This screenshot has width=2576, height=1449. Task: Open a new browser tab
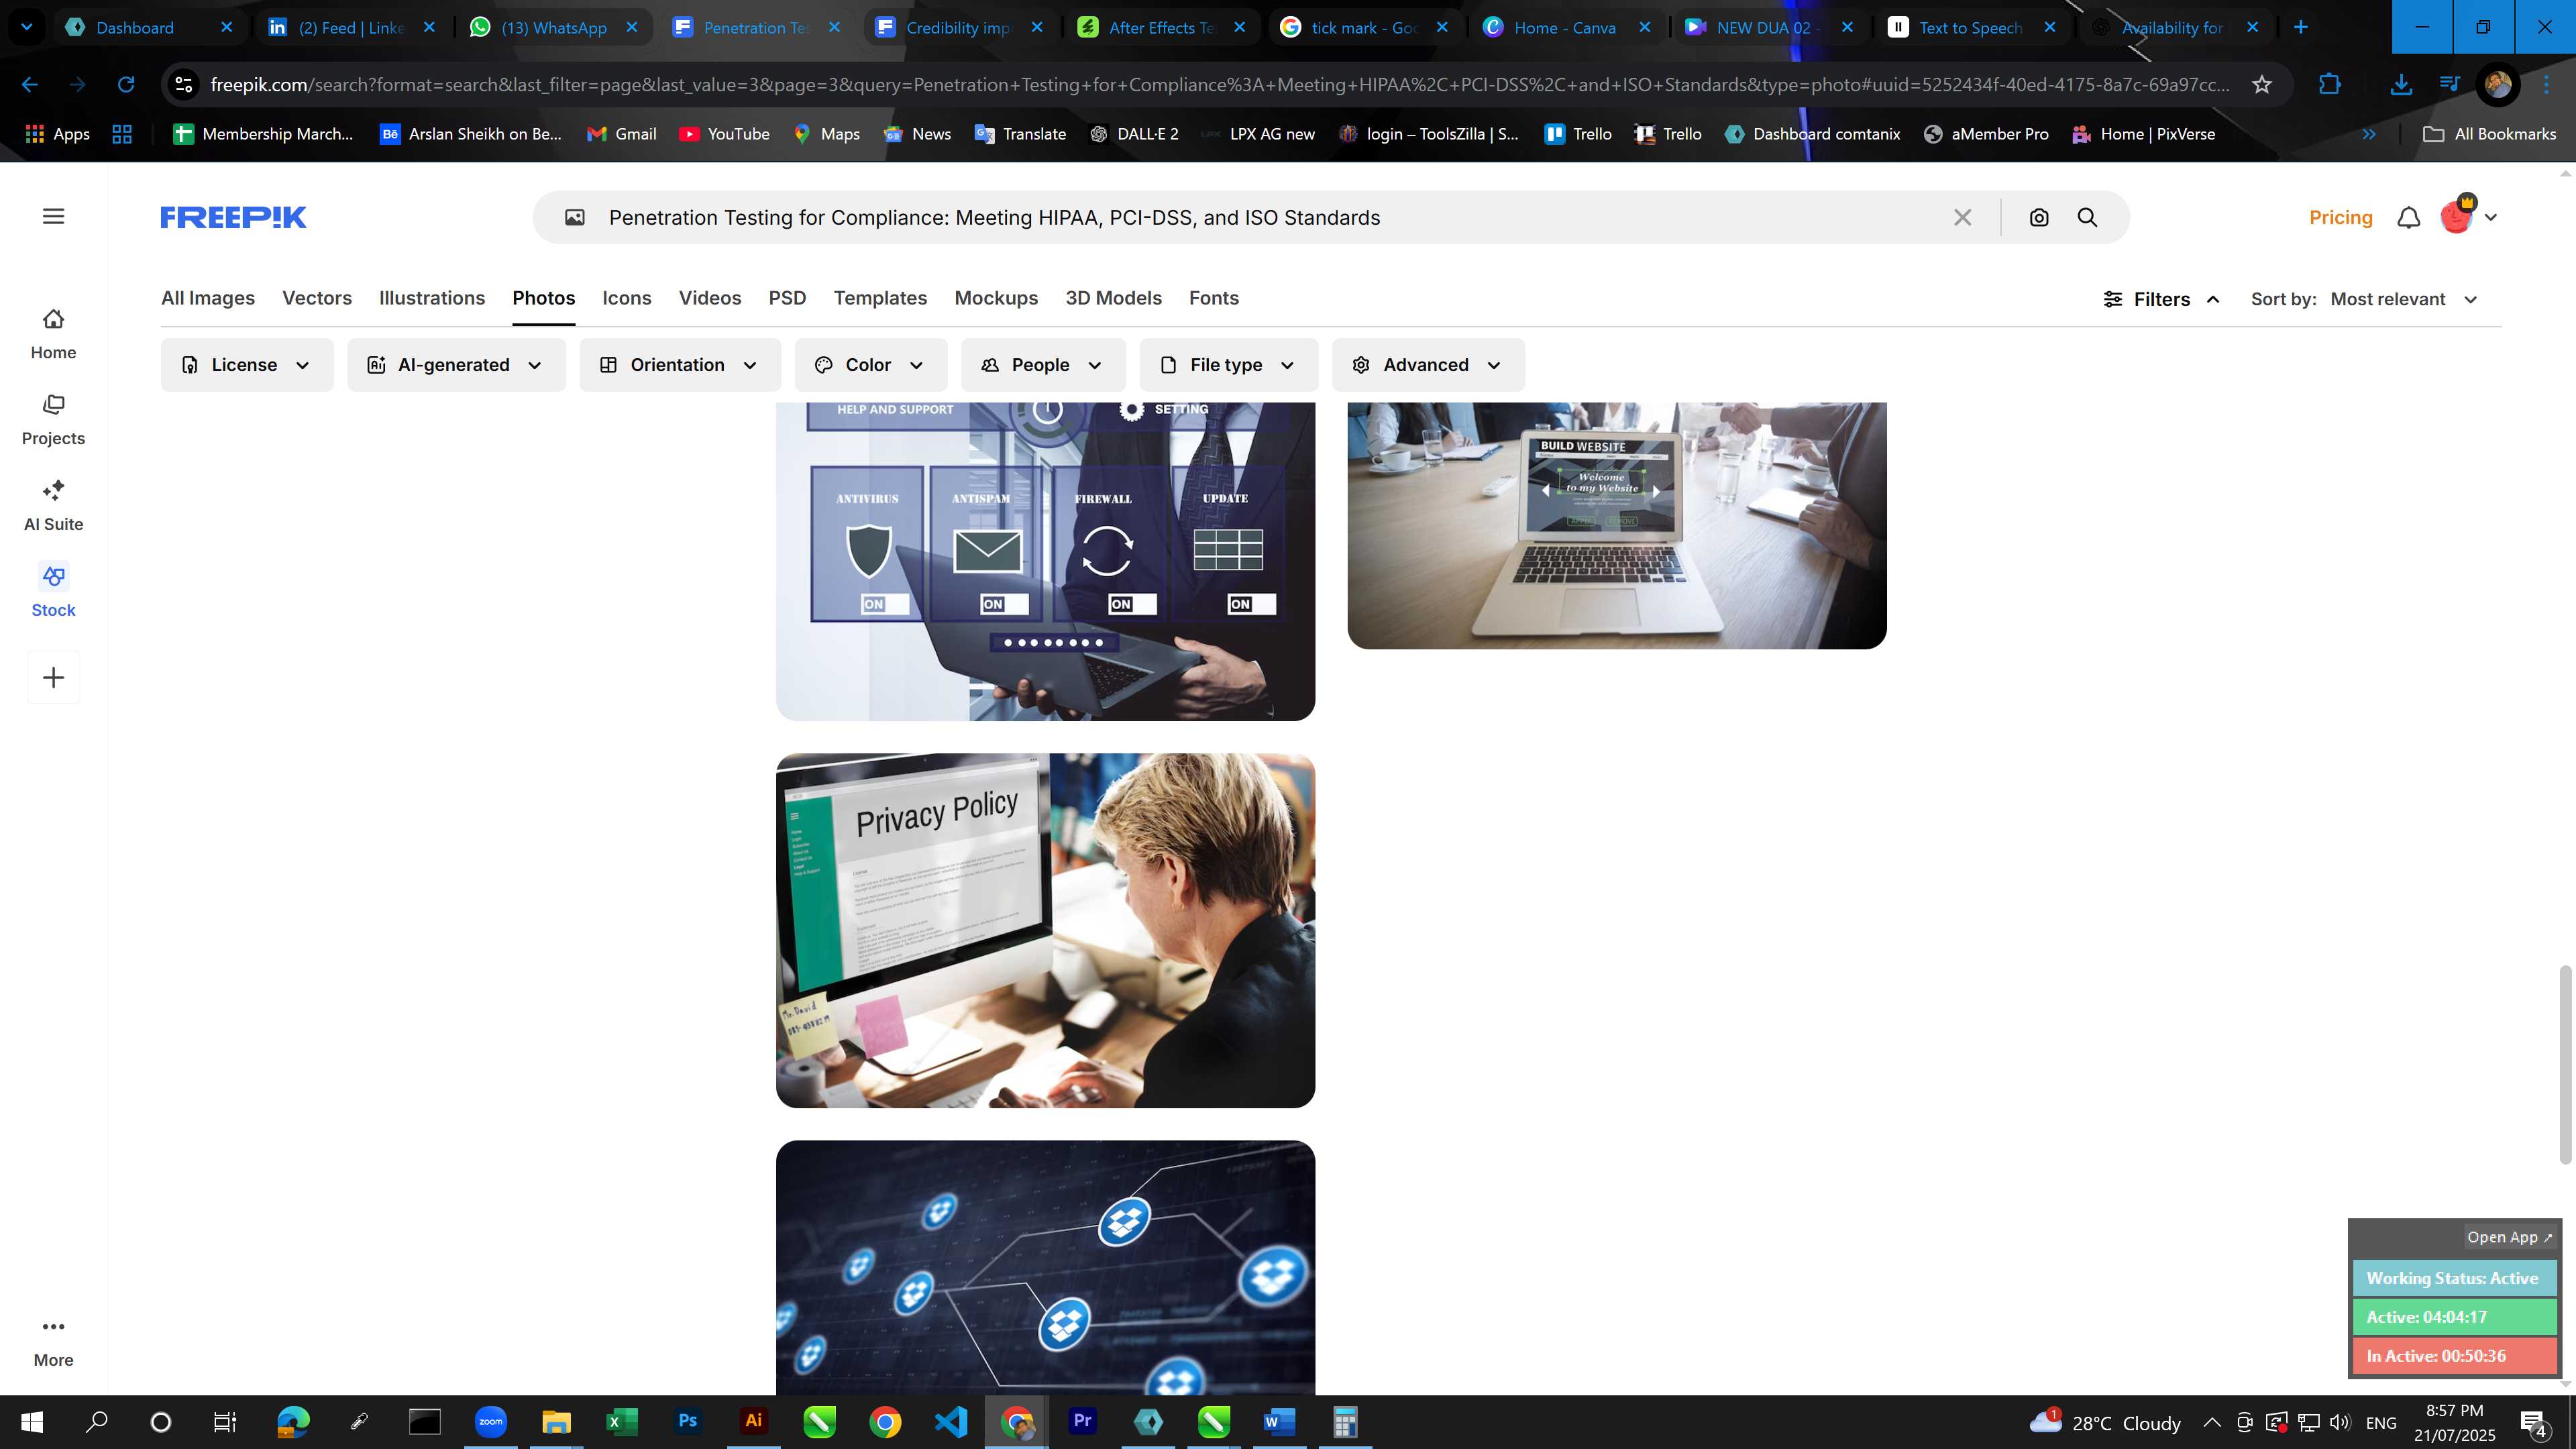click(2300, 28)
